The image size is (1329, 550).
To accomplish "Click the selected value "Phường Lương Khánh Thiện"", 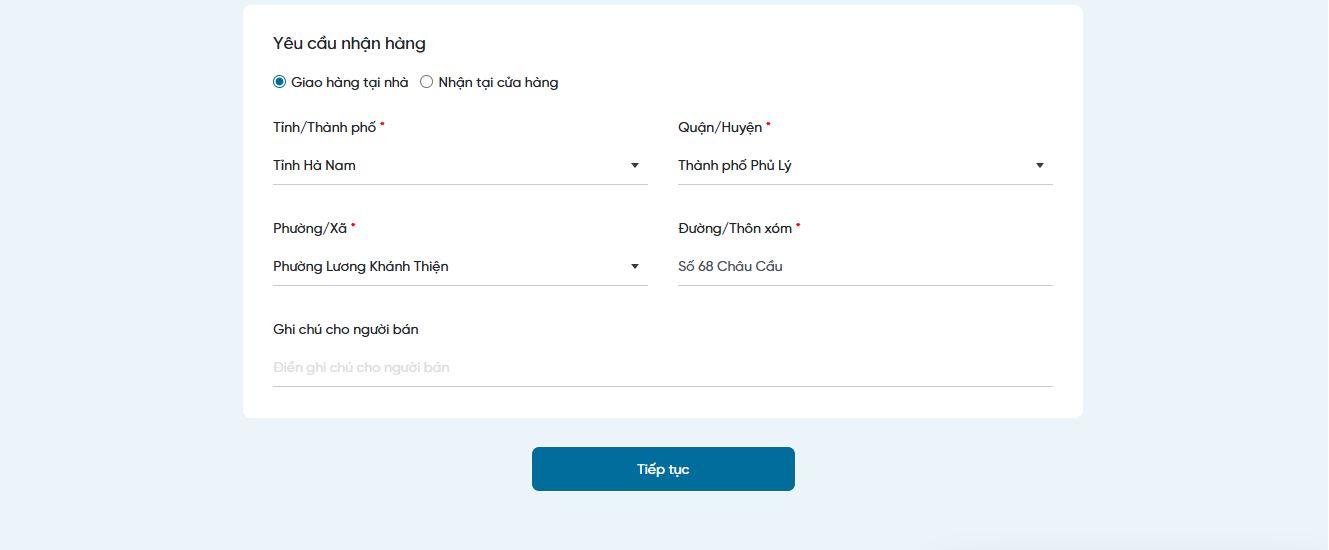I will [x=360, y=266].
